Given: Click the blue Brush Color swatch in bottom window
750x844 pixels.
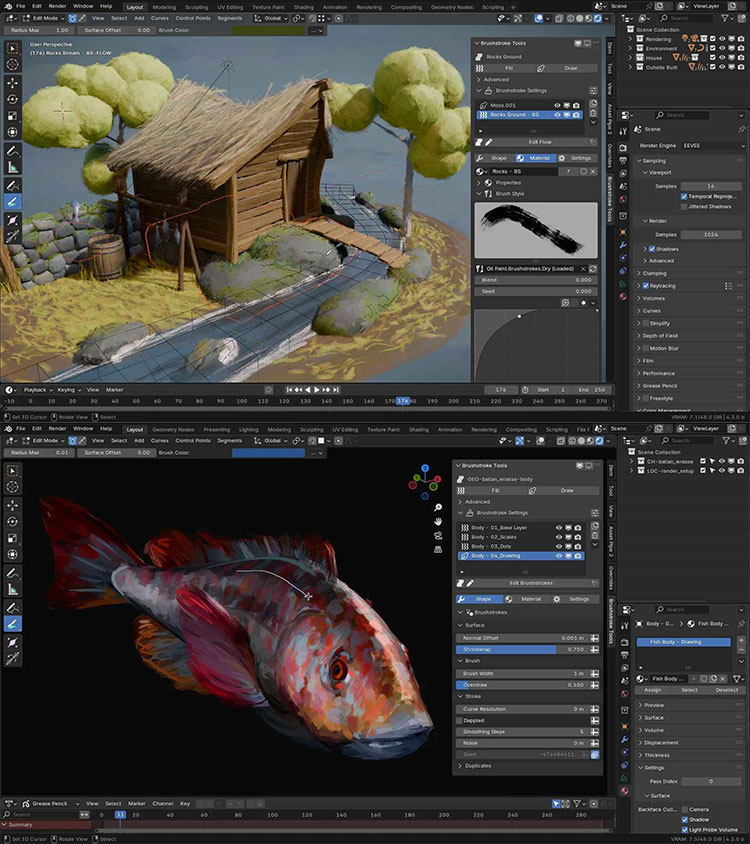Looking at the screenshot, I should [x=268, y=453].
